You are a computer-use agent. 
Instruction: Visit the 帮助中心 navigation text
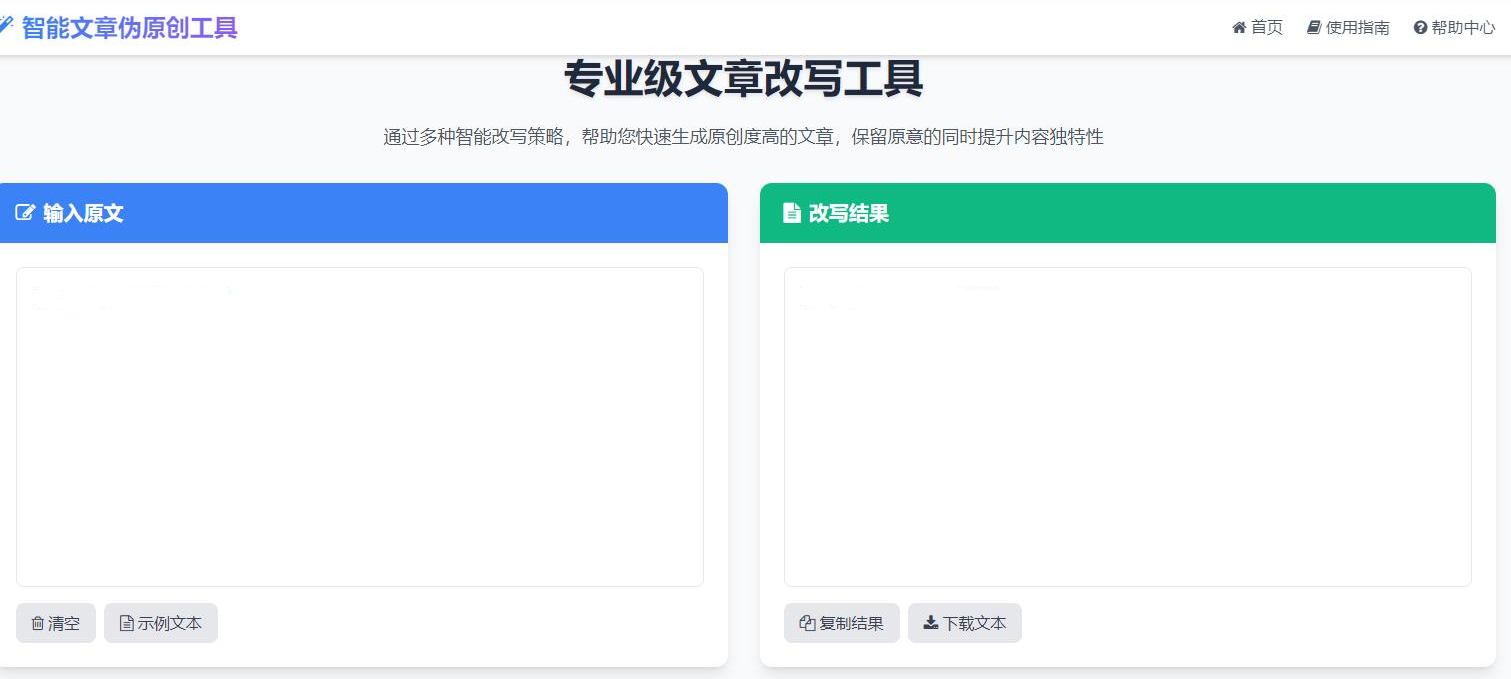click(1463, 28)
